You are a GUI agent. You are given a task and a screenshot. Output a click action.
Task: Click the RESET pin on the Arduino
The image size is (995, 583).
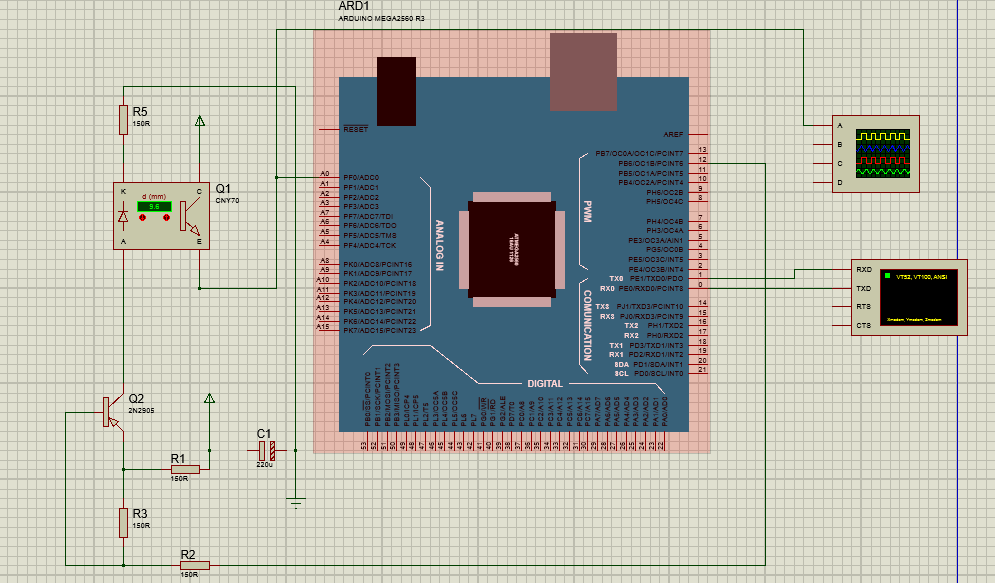pyautogui.click(x=355, y=128)
